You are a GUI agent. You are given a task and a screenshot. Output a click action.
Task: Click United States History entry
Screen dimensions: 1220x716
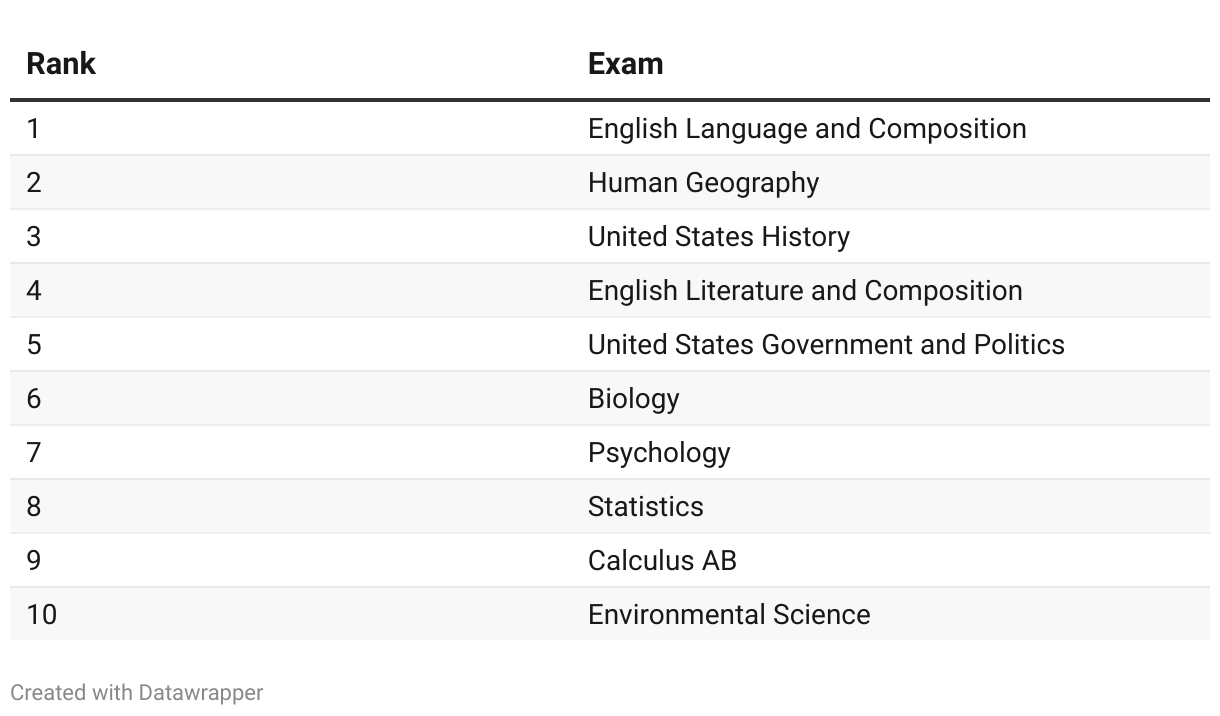click(x=718, y=236)
